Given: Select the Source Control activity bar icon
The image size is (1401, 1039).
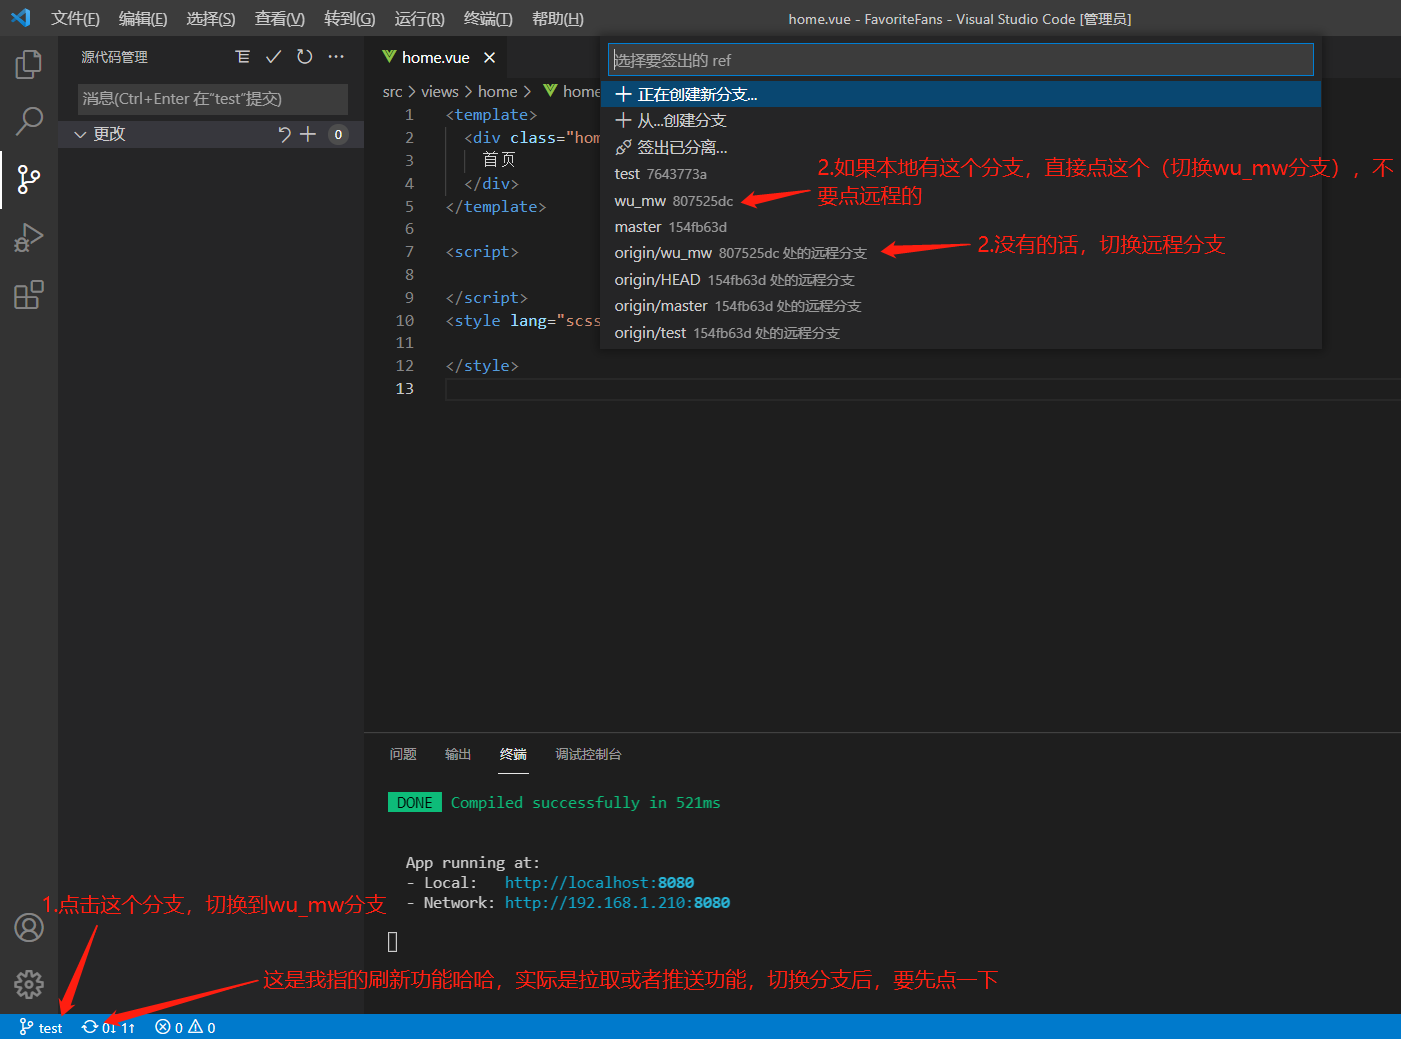Looking at the screenshot, I should (29, 180).
